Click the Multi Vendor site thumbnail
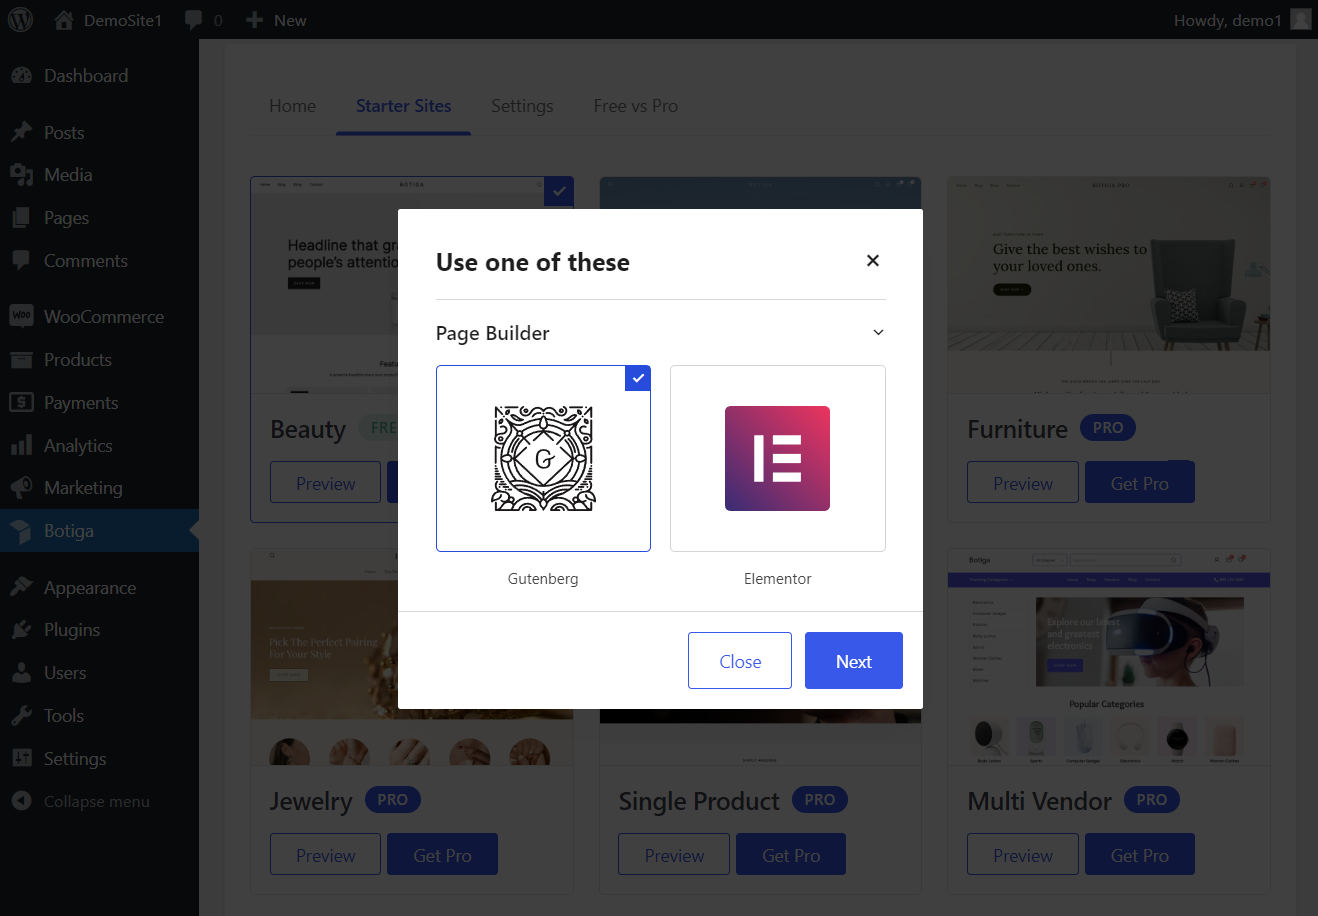Viewport: 1318px width, 916px height. tap(1109, 658)
